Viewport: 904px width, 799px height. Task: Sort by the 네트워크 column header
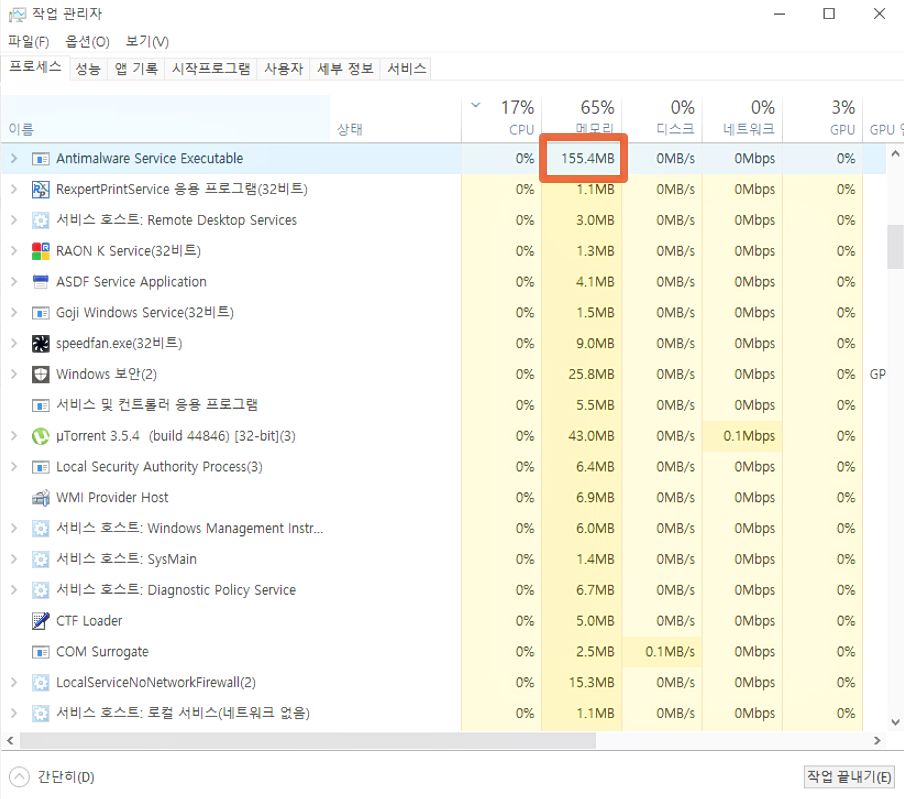tap(743, 118)
